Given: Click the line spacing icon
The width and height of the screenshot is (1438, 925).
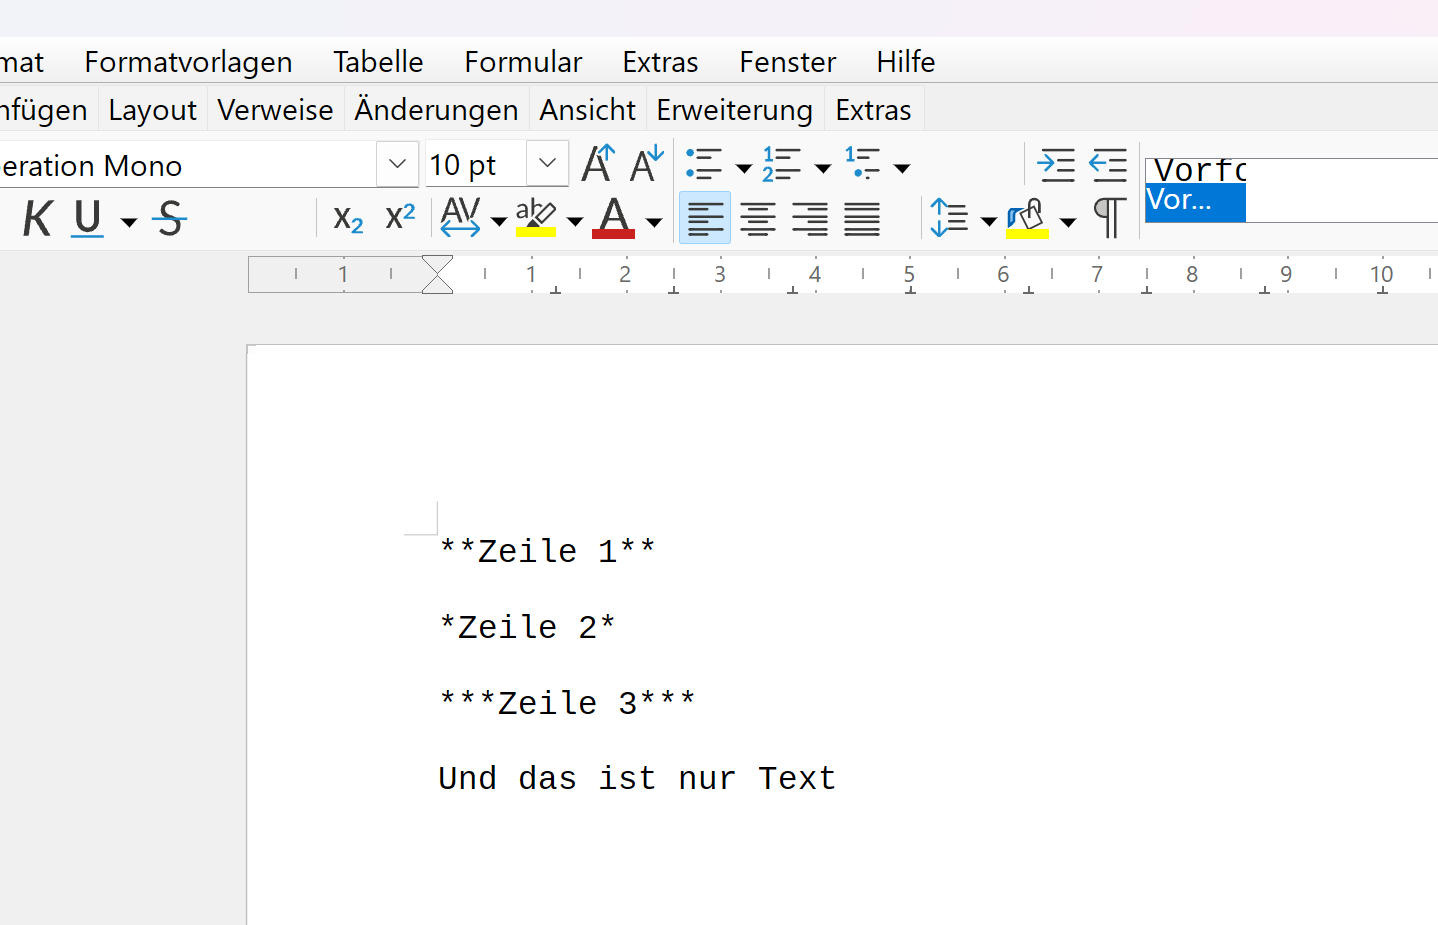Looking at the screenshot, I should pos(950,218).
